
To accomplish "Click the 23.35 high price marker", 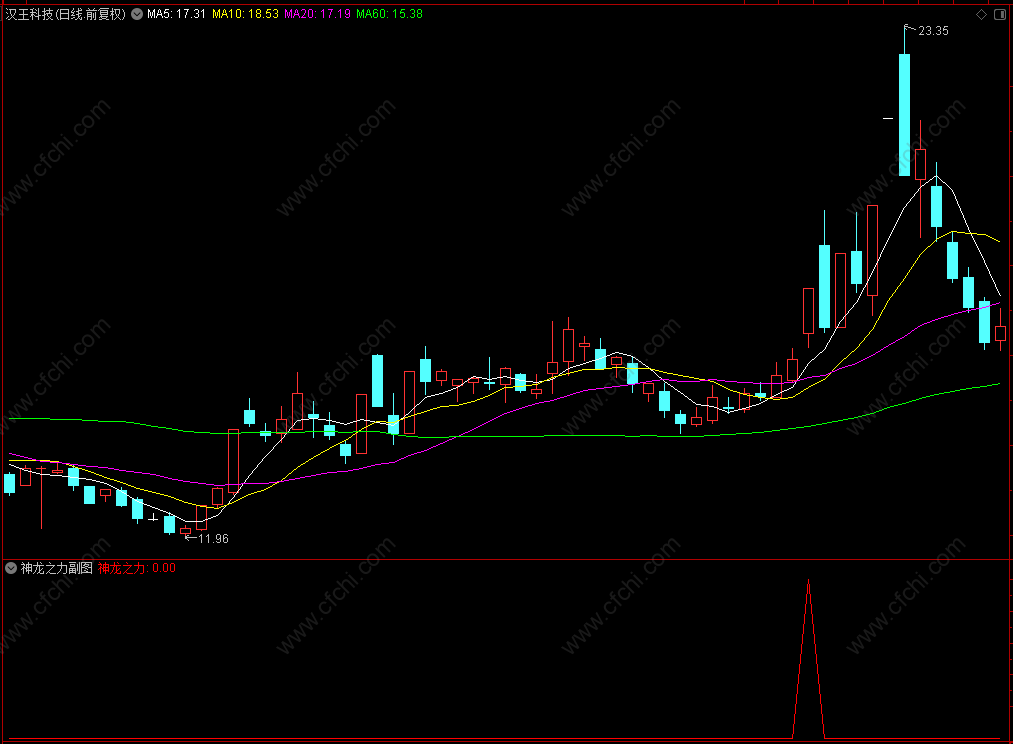I will tap(933, 31).
